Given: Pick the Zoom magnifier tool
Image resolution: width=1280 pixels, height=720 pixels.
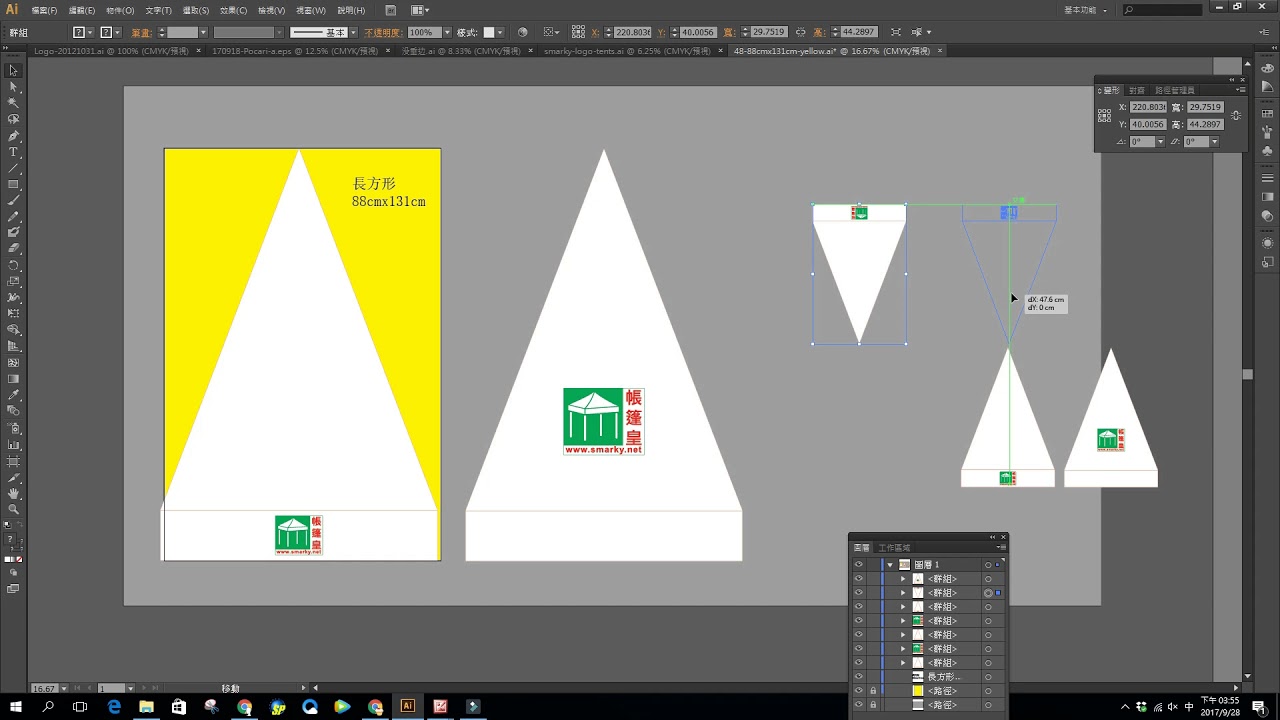Looking at the screenshot, I should click(13, 509).
